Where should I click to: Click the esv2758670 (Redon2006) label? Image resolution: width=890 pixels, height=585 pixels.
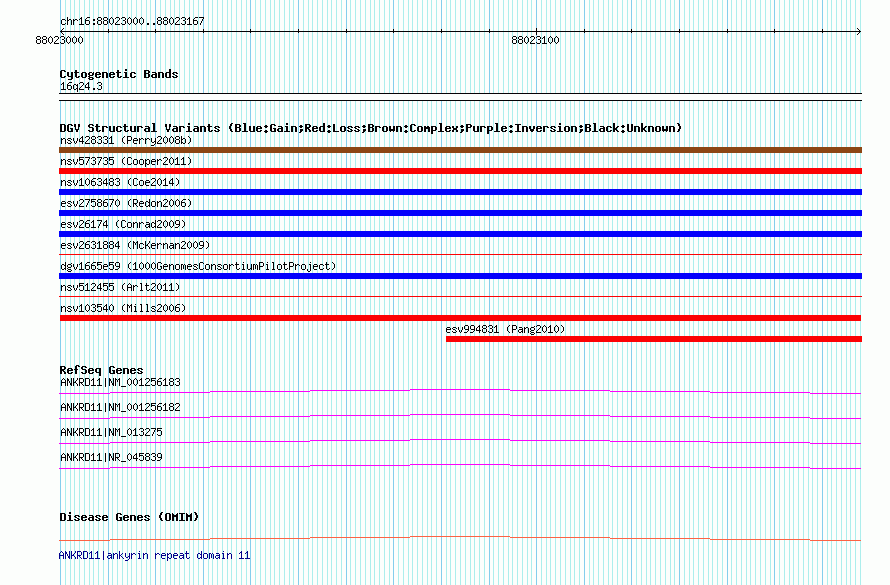click(126, 203)
